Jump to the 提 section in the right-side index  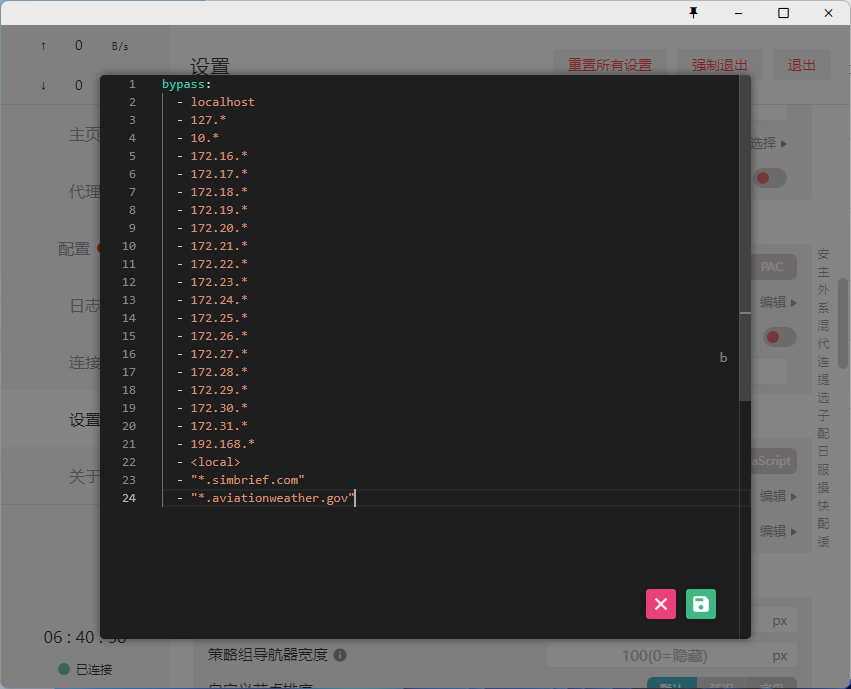tap(823, 379)
